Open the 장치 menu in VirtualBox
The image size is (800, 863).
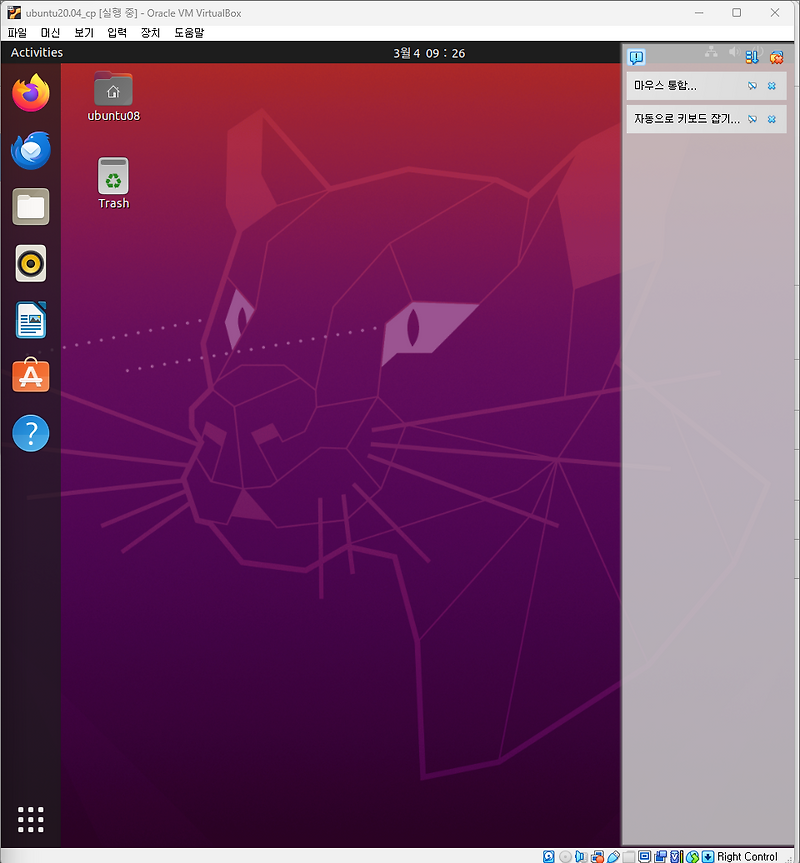[148, 32]
